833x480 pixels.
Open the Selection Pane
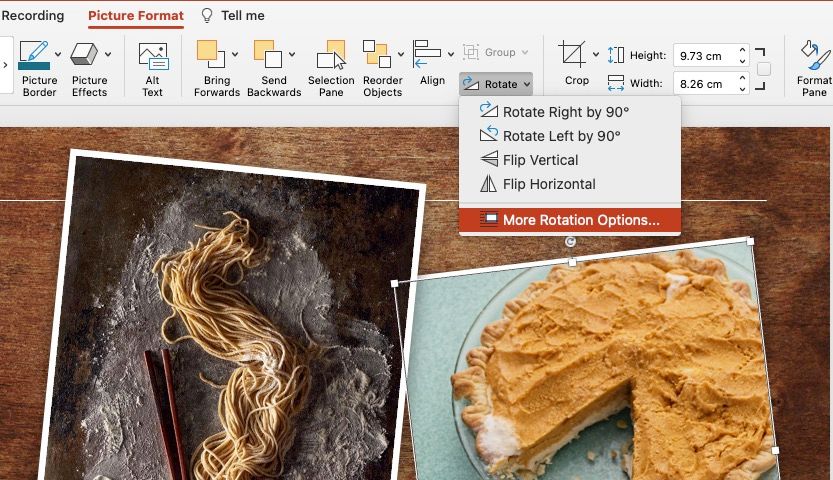click(331, 70)
